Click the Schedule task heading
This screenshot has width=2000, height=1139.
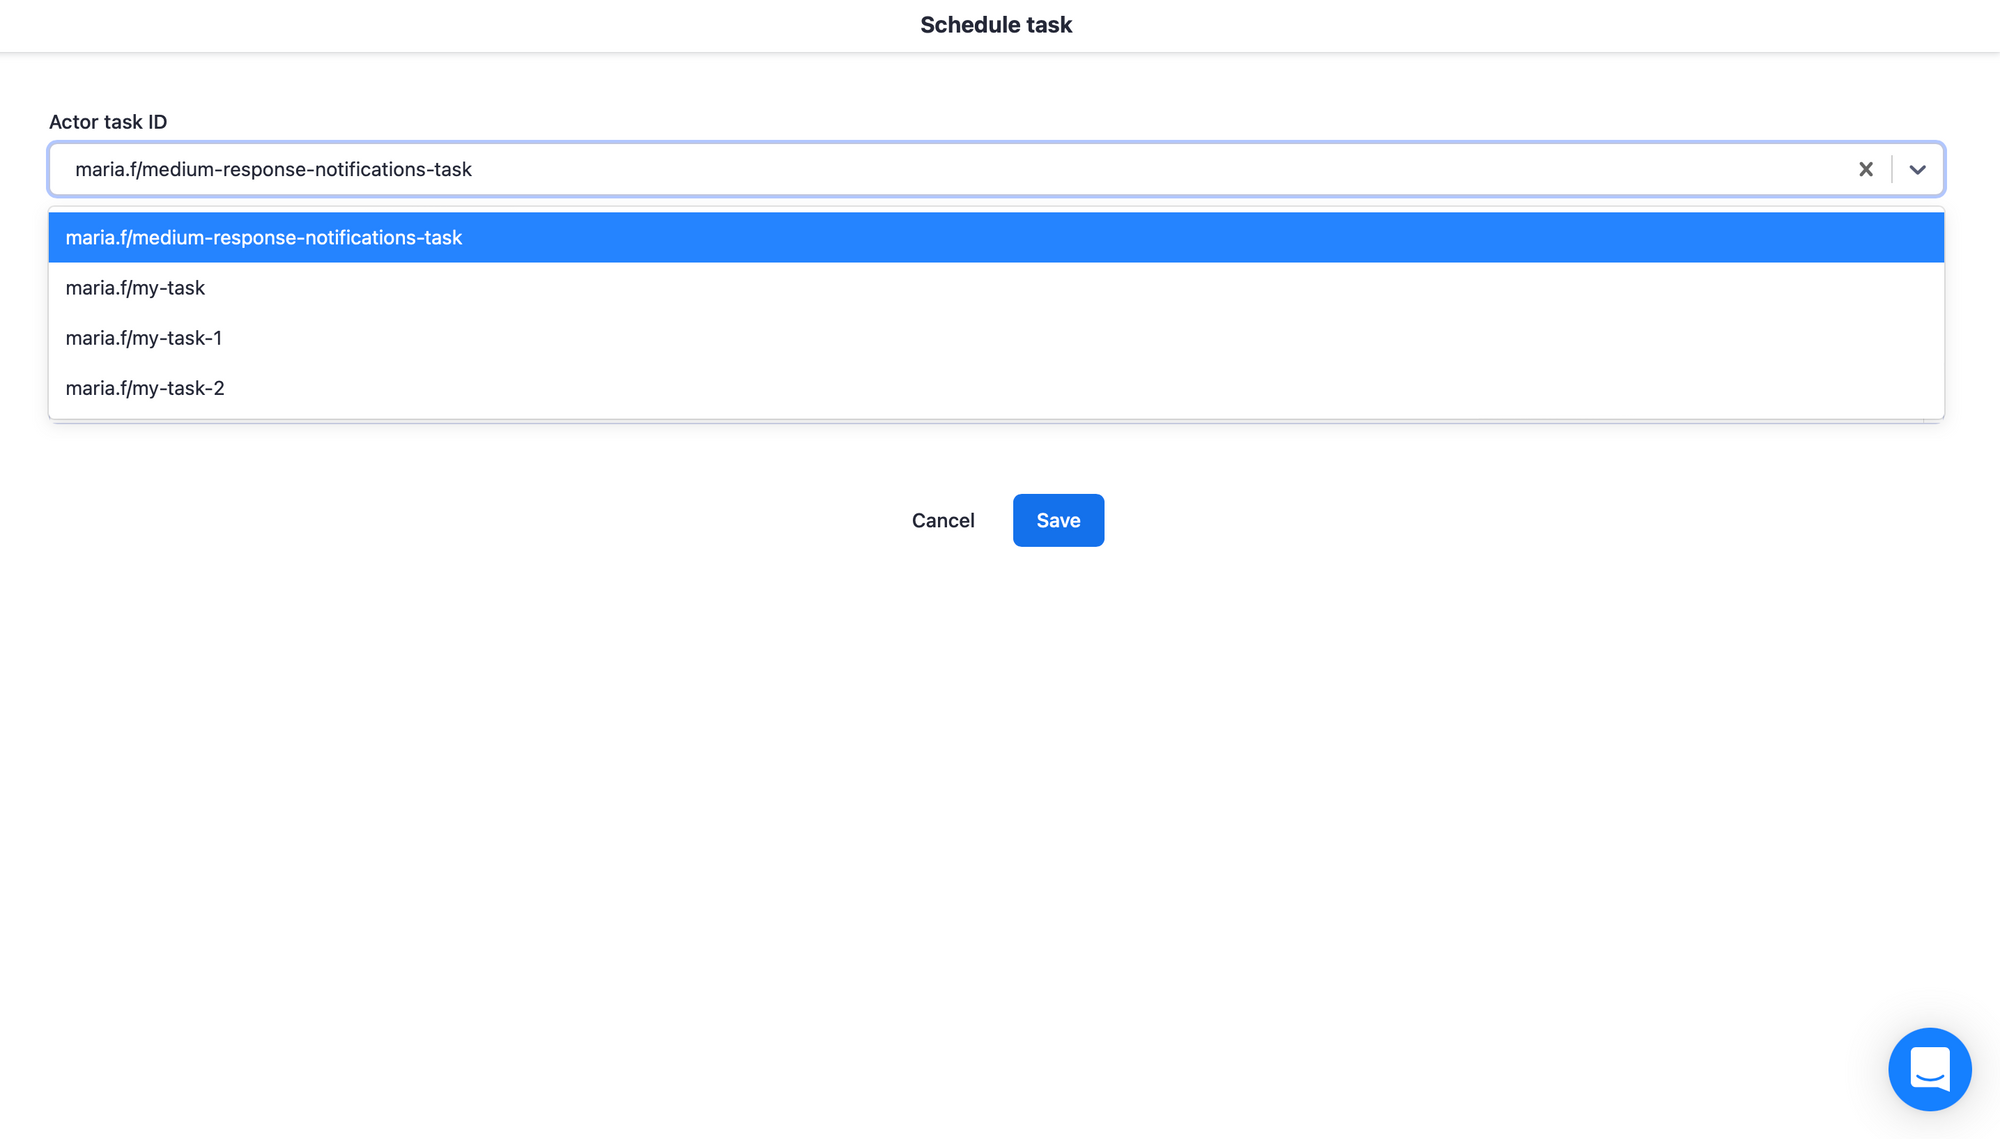pyautogui.click(x=996, y=25)
